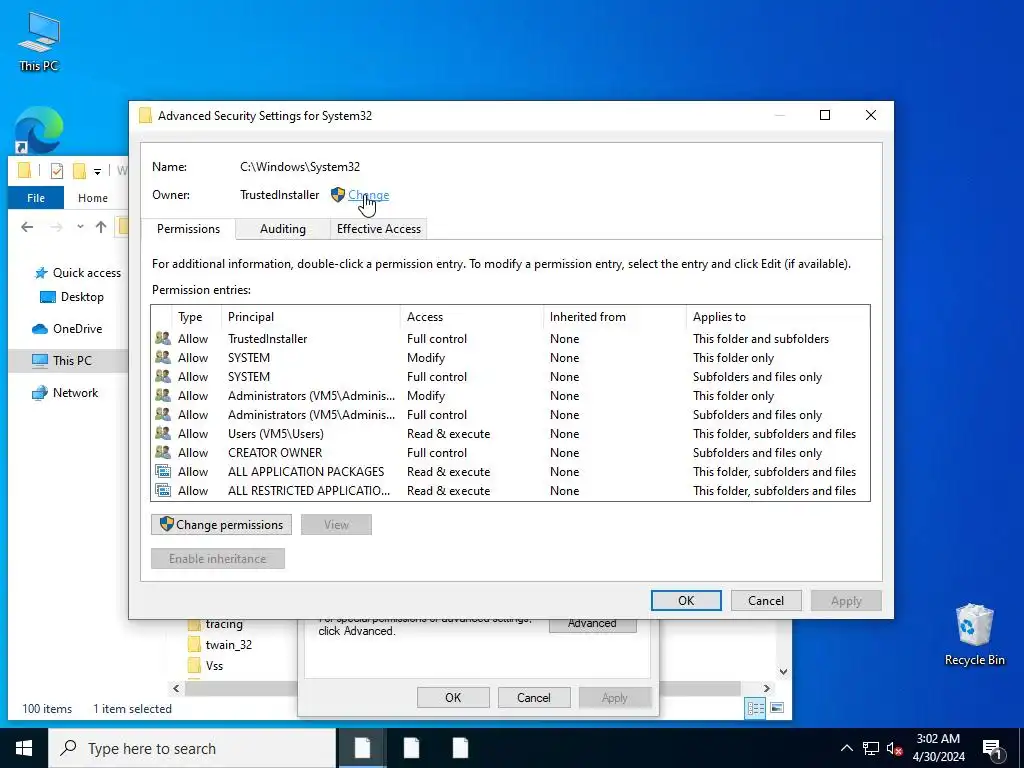Click the Type column header
The width and height of the screenshot is (1024, 768).
197,317
